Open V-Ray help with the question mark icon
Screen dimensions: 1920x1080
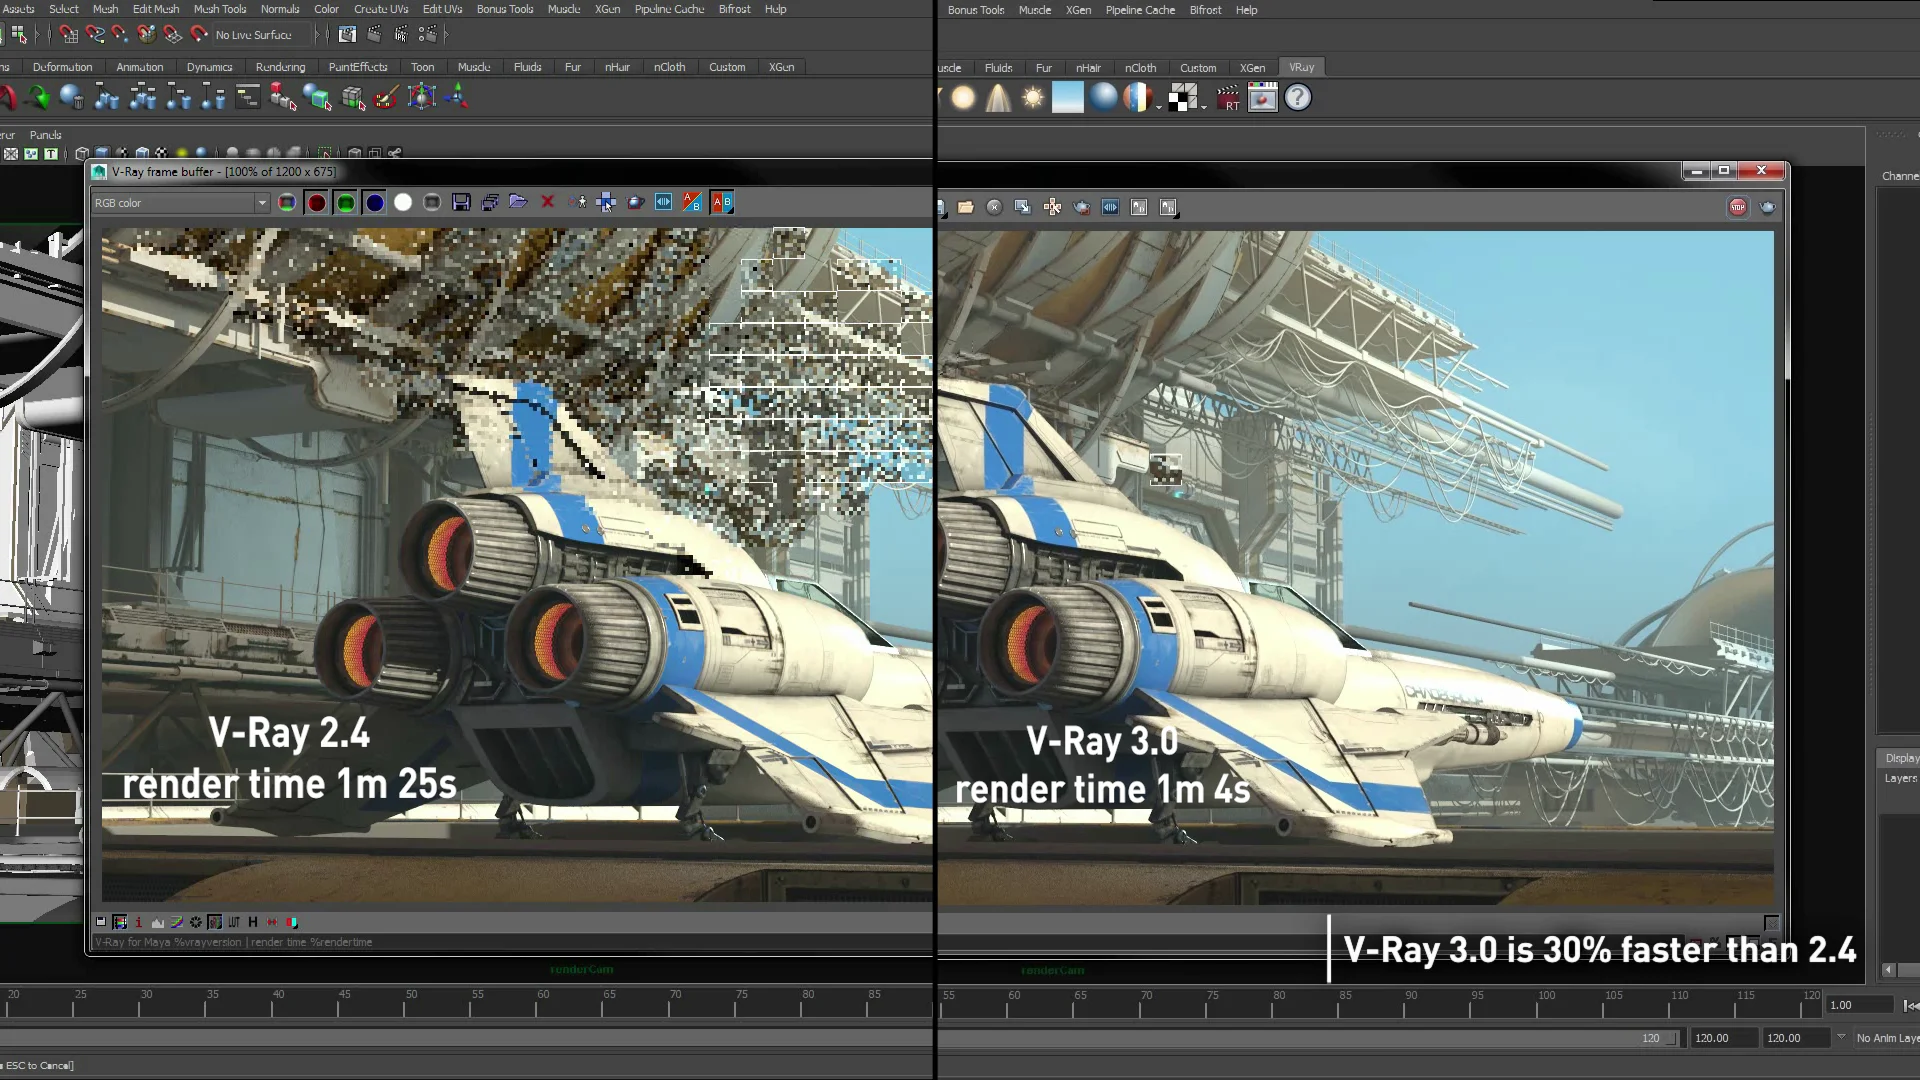[1297, 98]
